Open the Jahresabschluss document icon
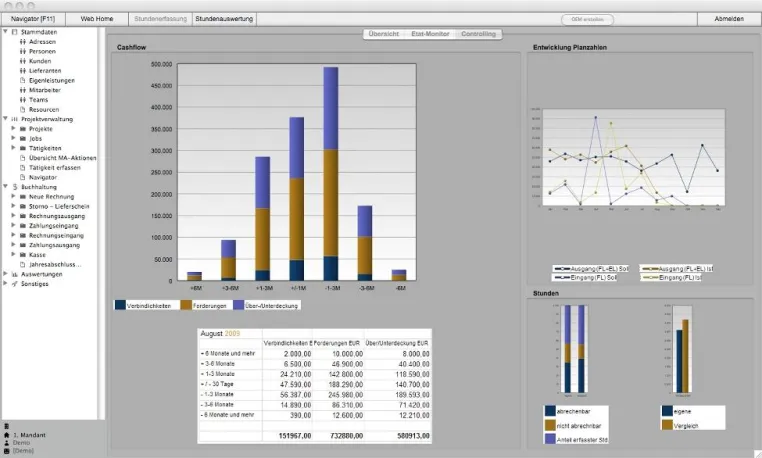The image size is (762, 458). tap(22, 264)
